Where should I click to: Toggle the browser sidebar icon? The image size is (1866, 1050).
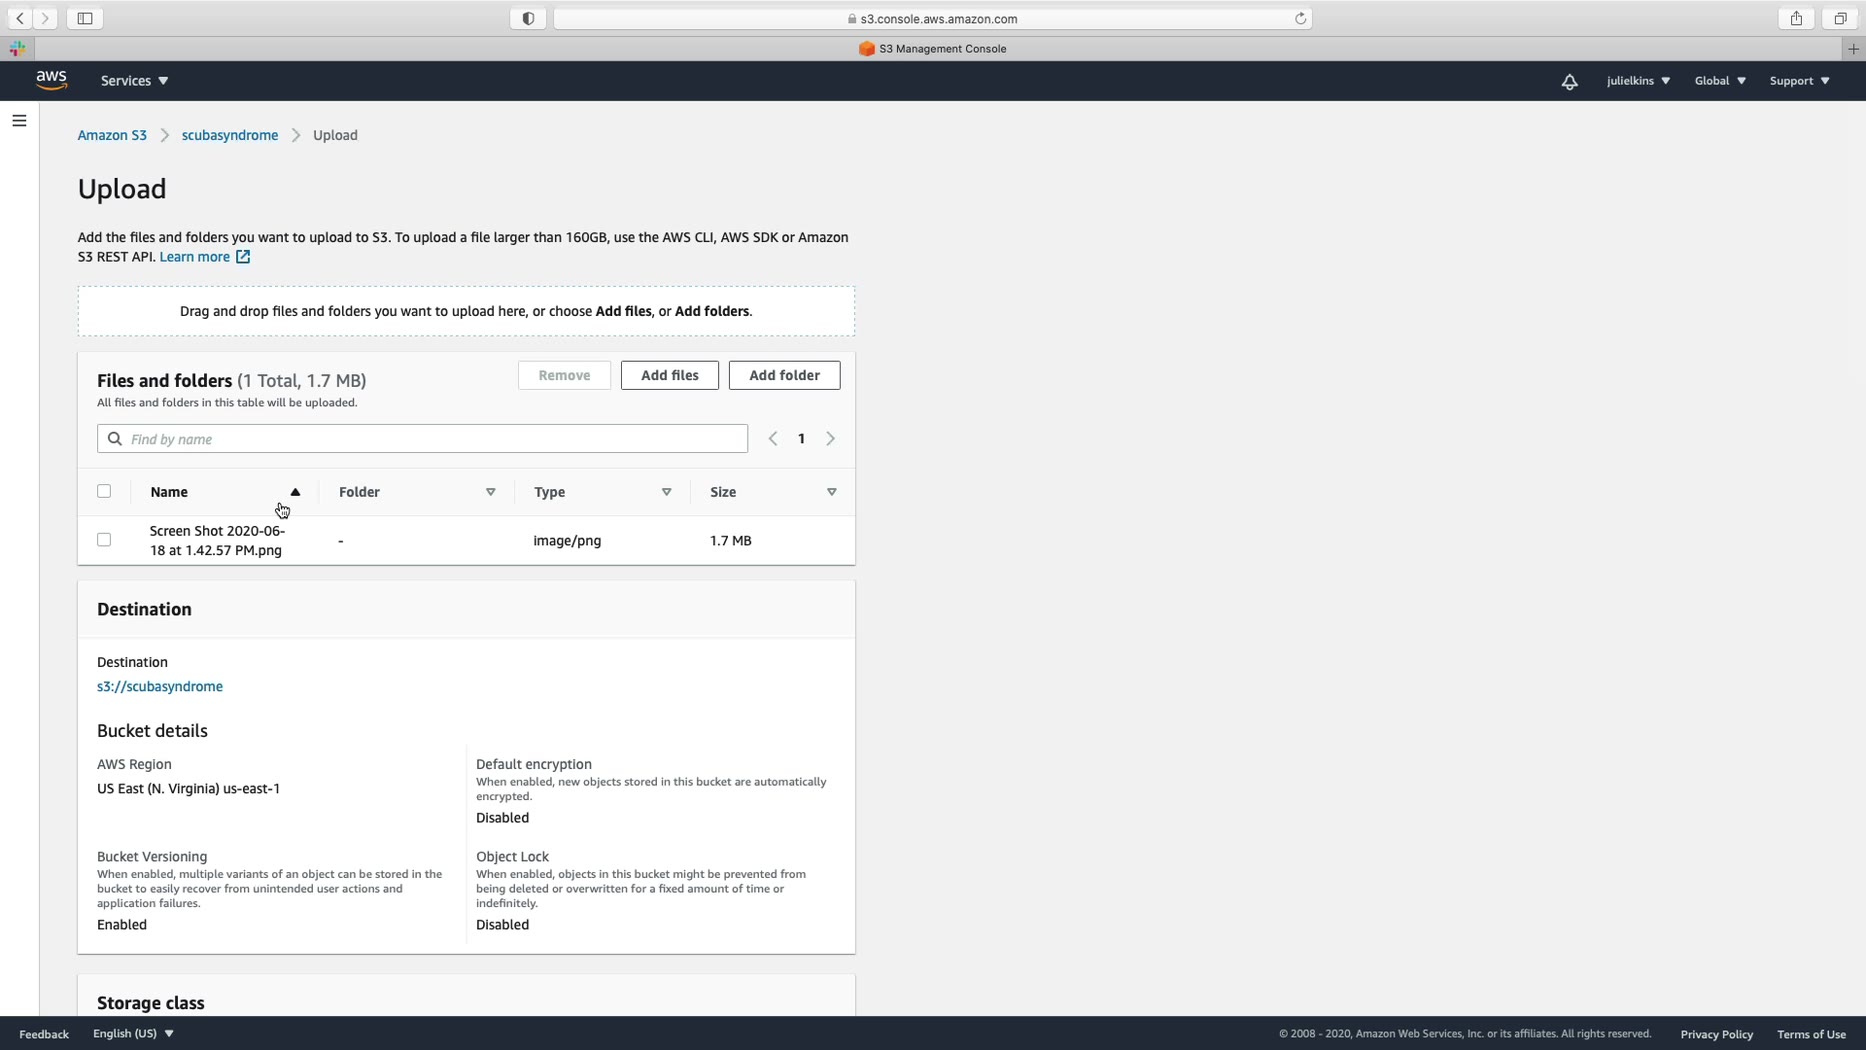pyautogui.click(x=85, y=18)
